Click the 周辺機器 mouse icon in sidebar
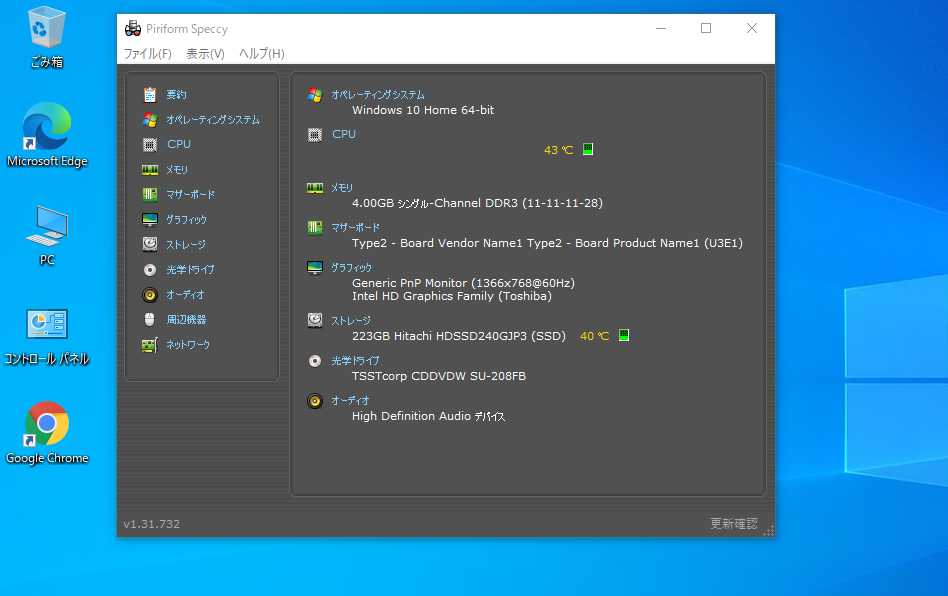948x596 pixels. (x=150, y=319)
